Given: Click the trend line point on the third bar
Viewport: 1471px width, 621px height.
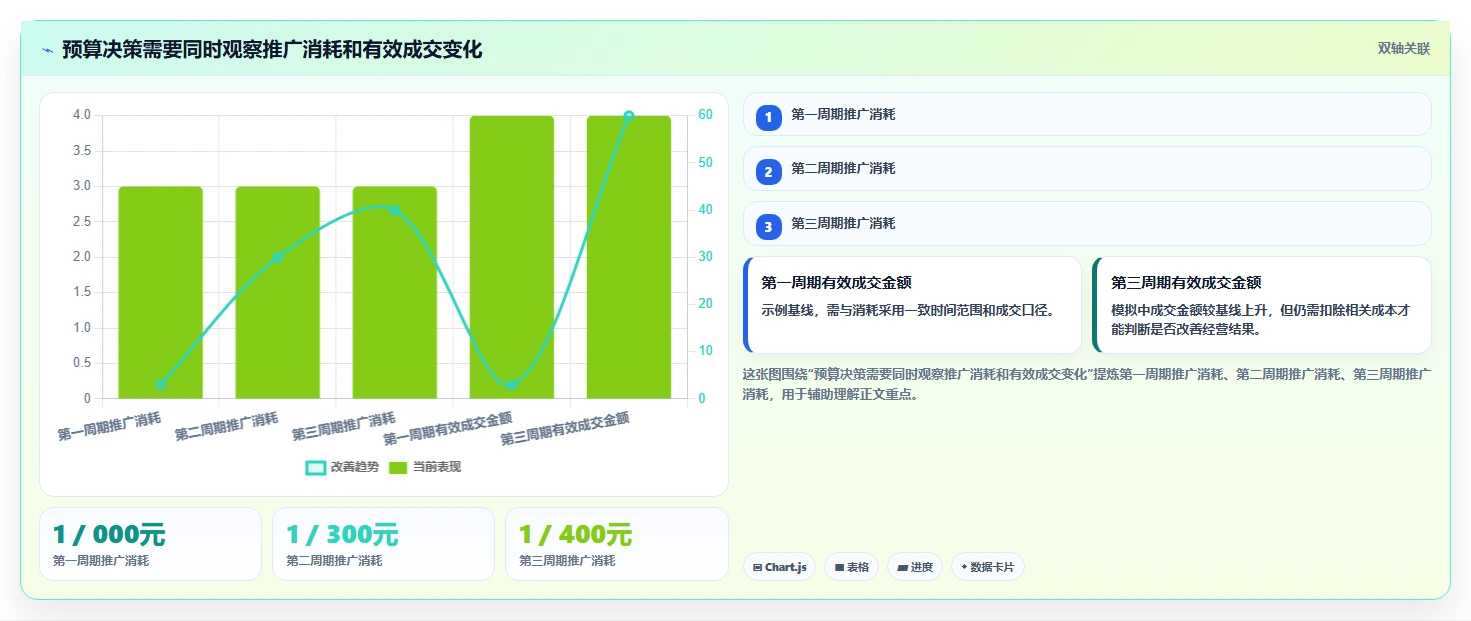Looking at the screenshot, I should pyautogui.click(x=394, y=210).
